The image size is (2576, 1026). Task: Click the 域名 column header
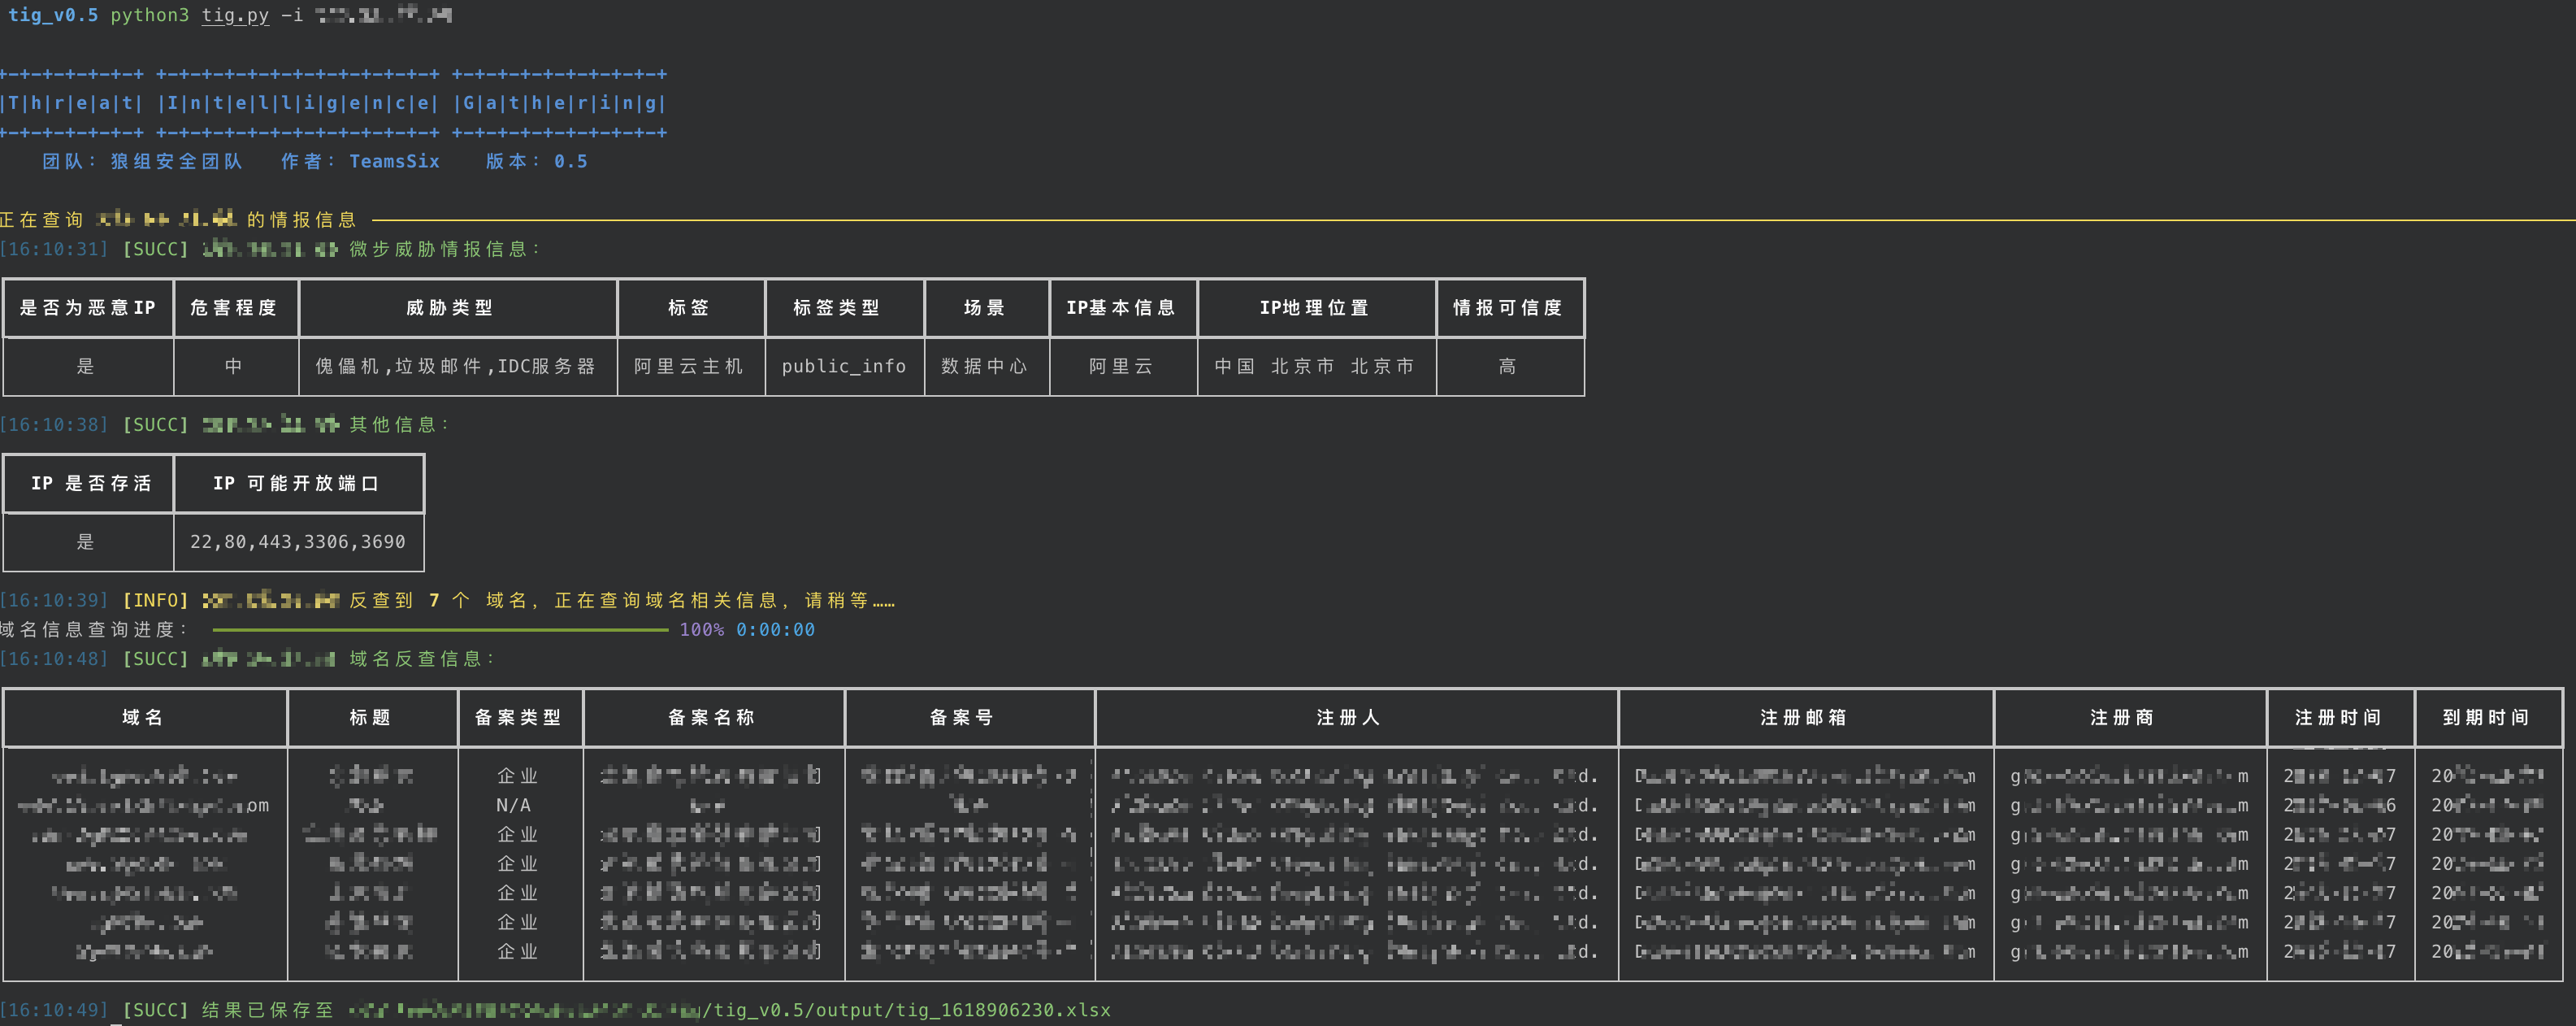[x=143, y=717]
